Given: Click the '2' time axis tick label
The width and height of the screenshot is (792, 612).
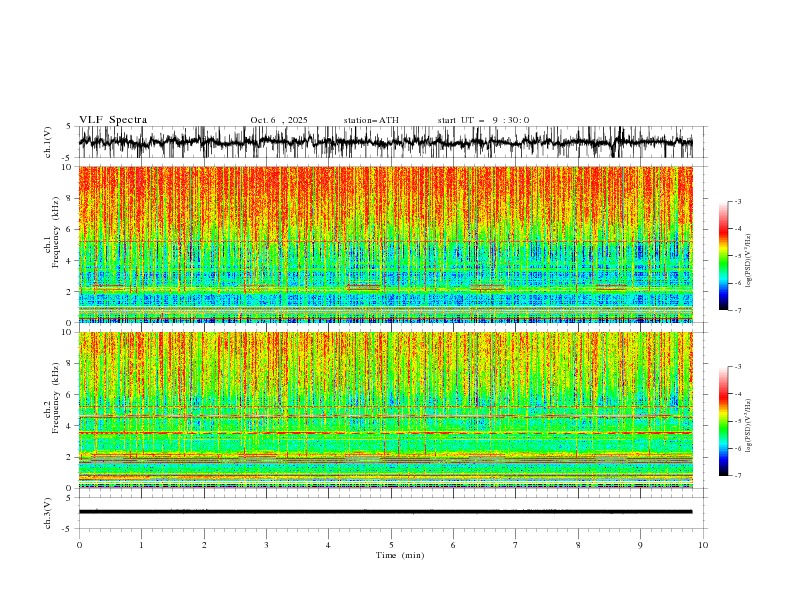Looking at the screenshot, I should pos(204,545).
